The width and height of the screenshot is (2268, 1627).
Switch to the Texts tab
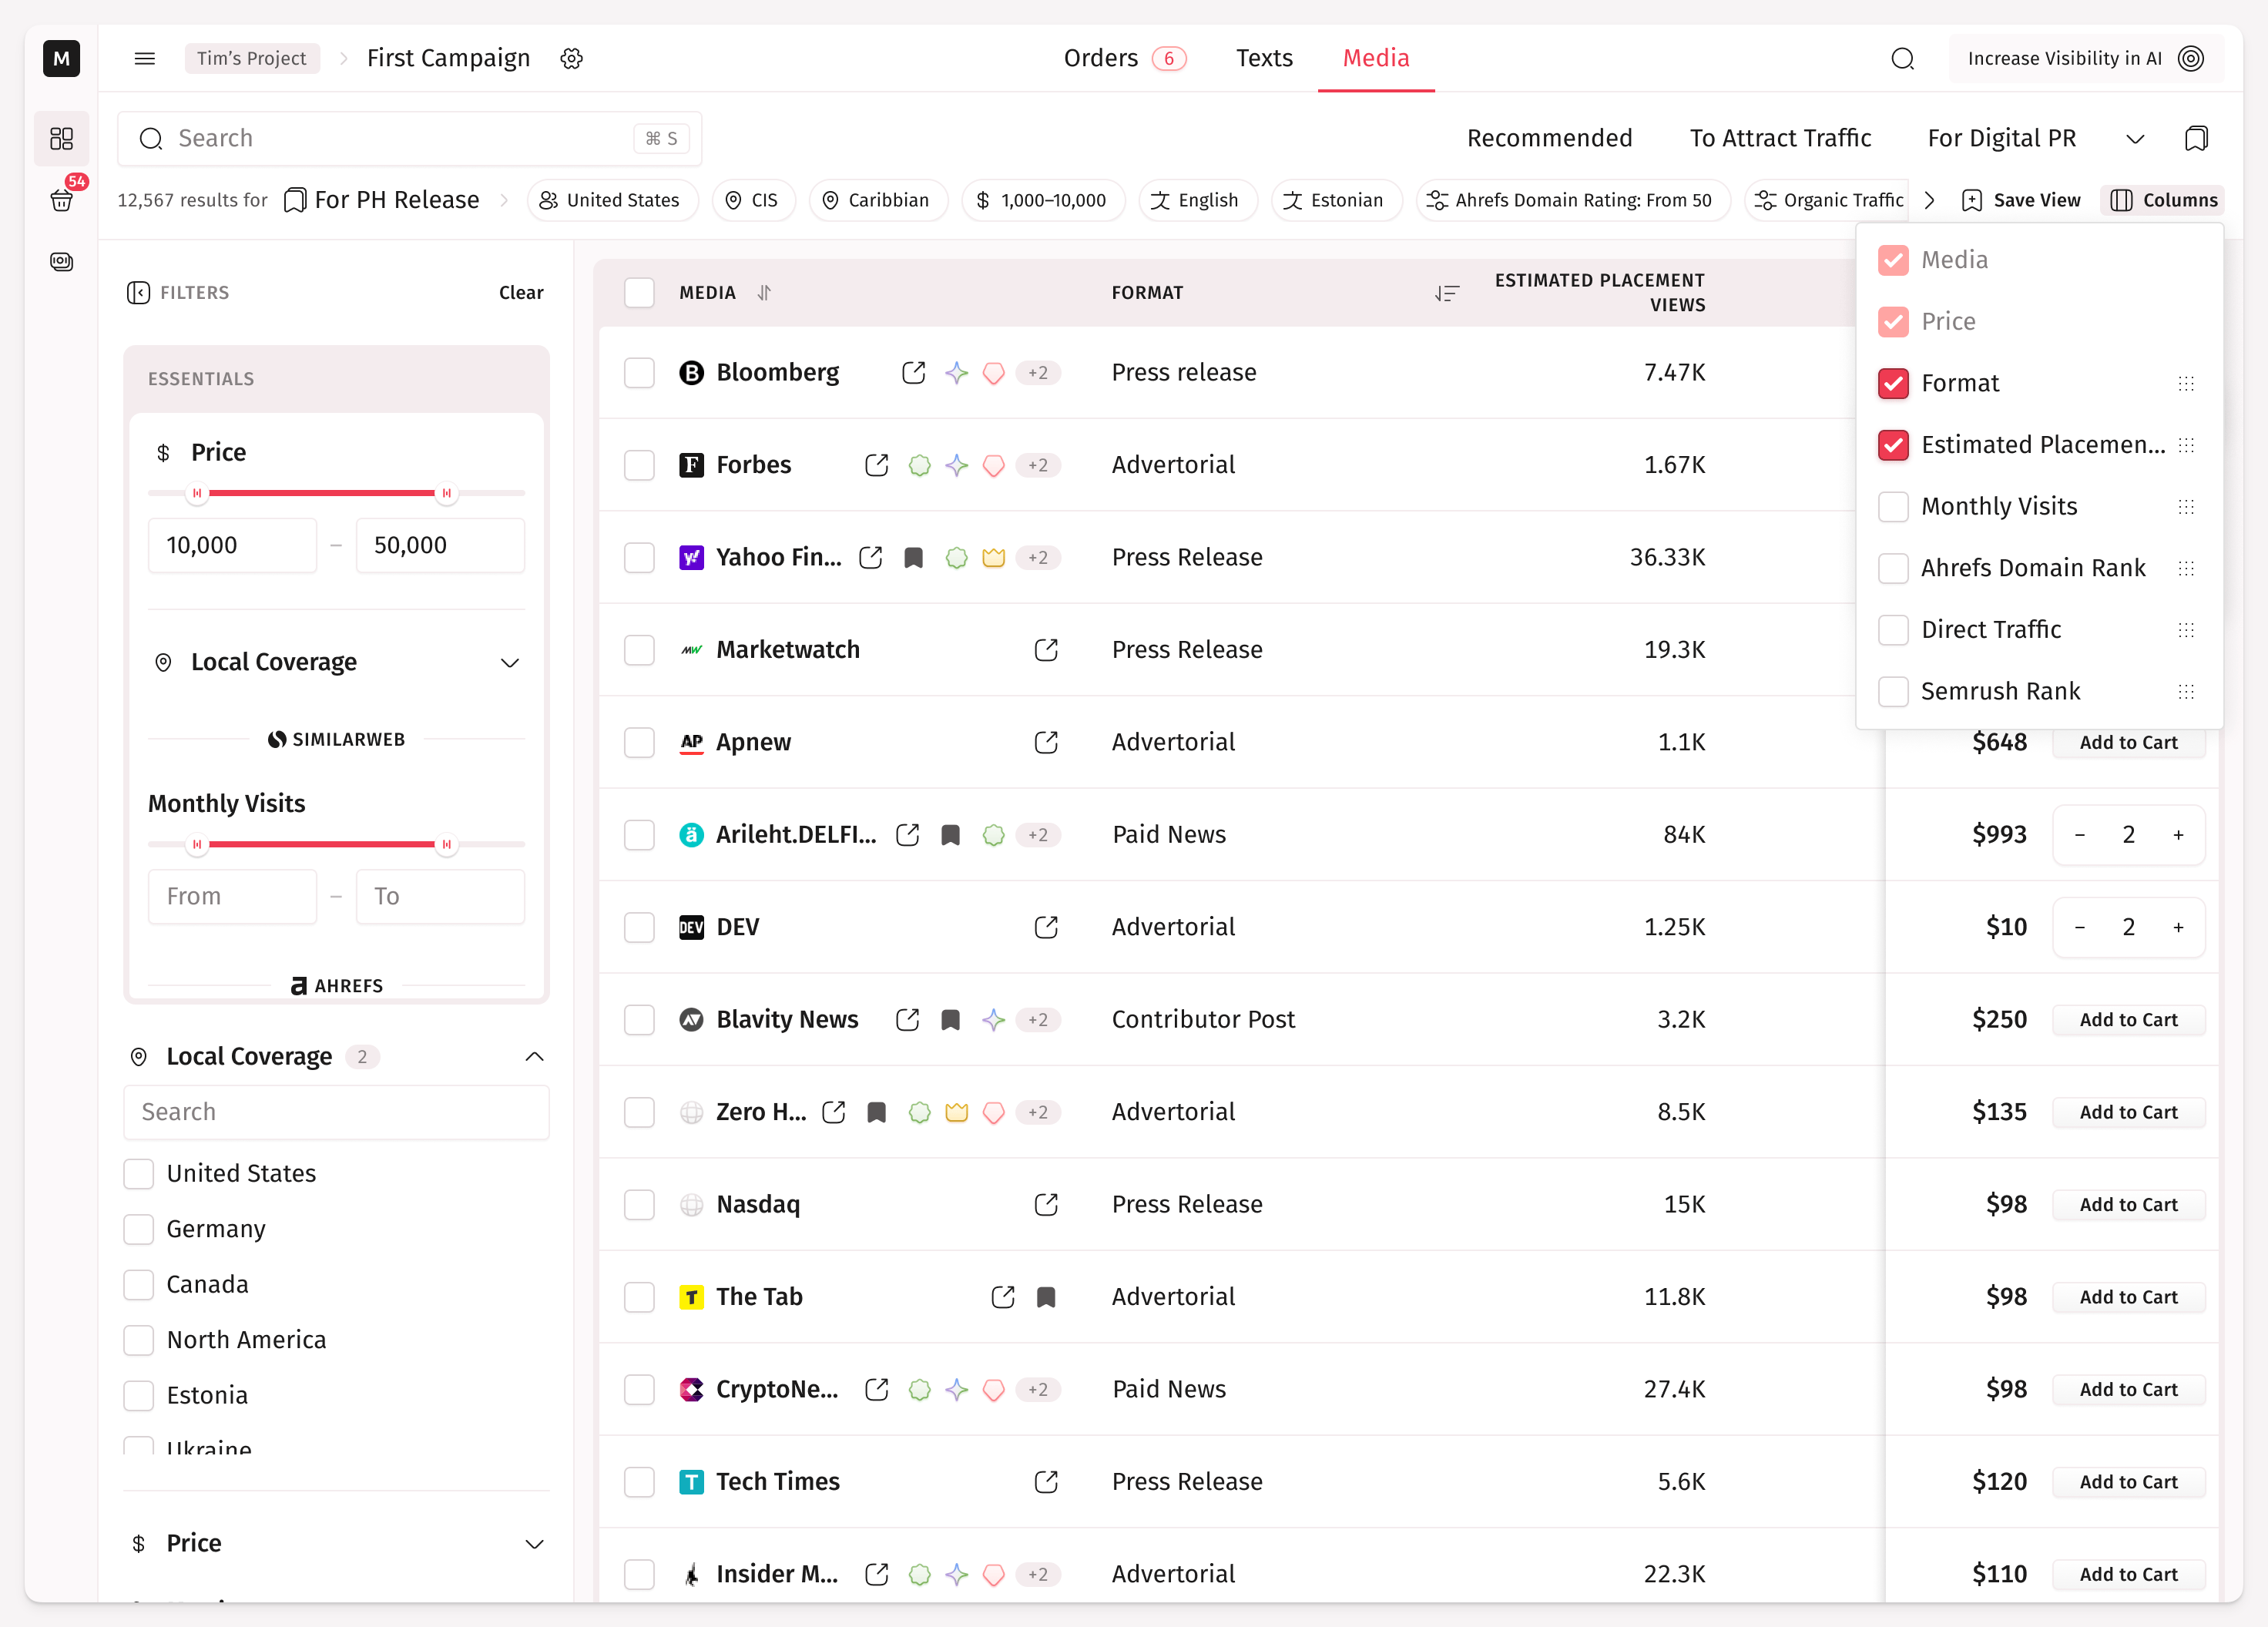pyautogui.click(x=1264, y=58)
